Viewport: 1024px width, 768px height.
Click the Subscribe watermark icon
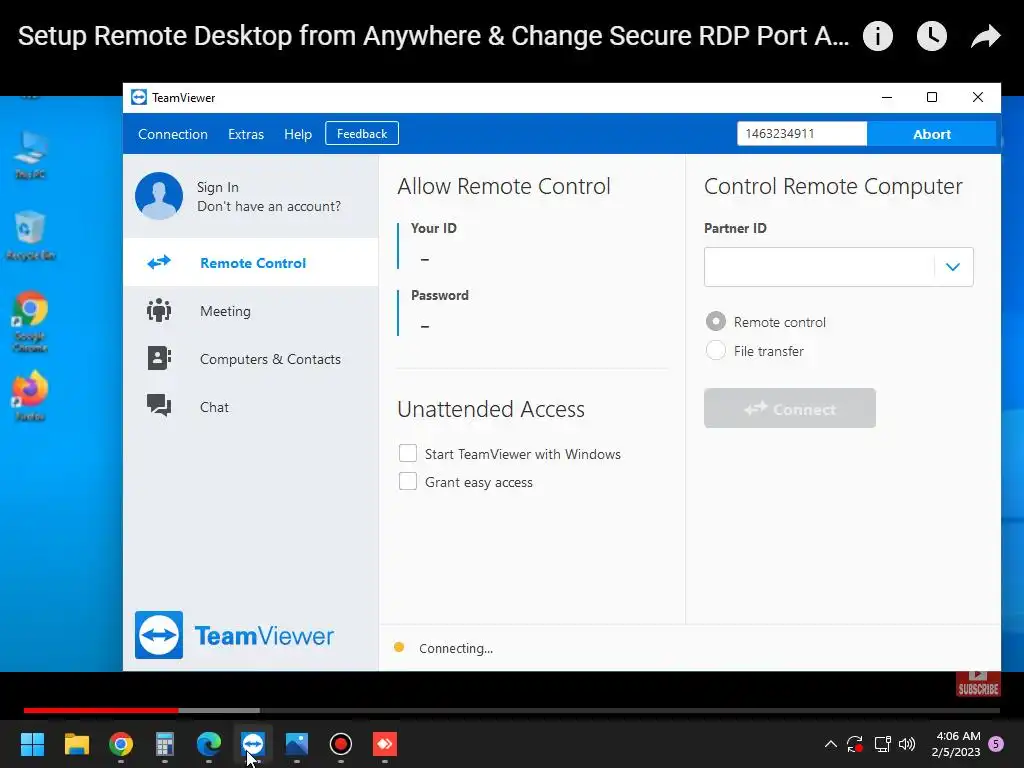[x=978, y=683]
